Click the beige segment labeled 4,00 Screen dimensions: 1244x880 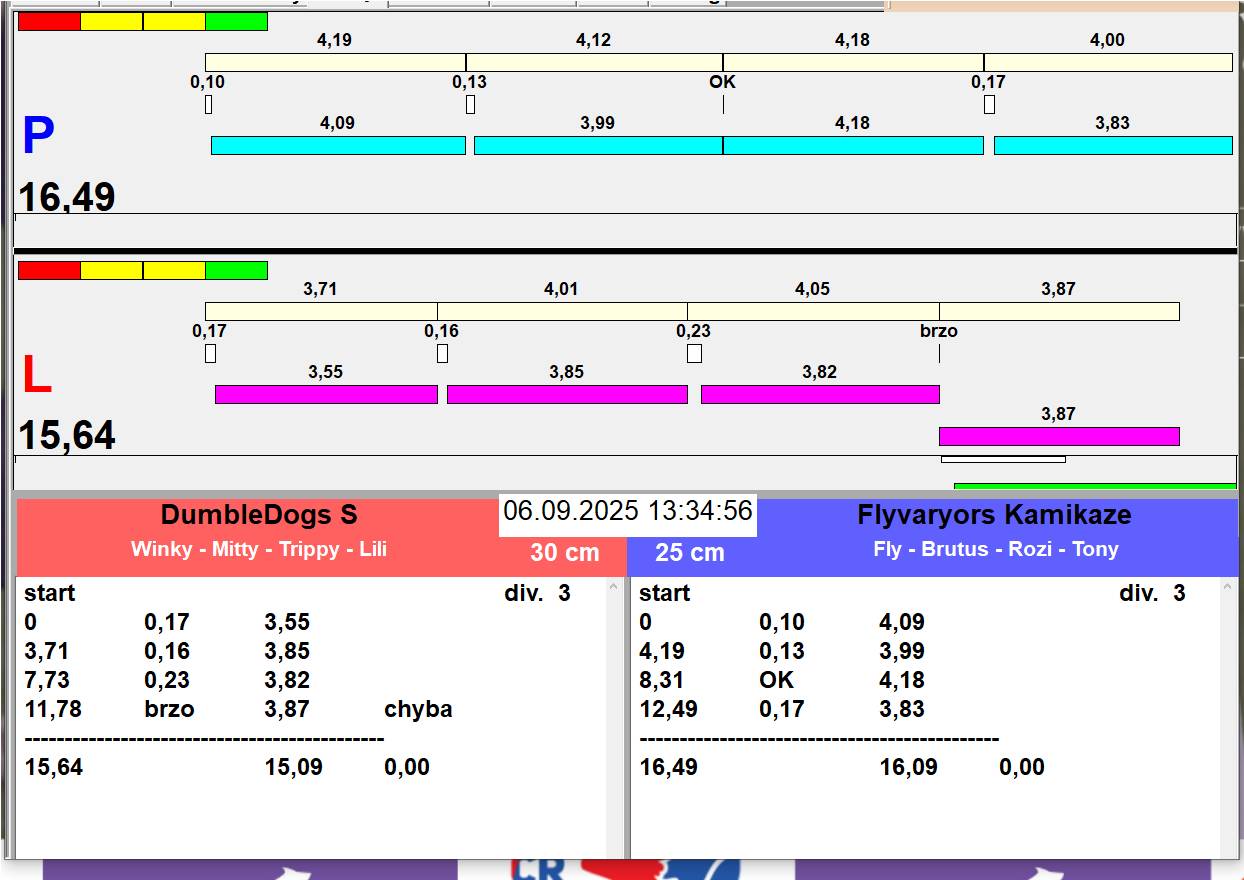coord(1108,63)
